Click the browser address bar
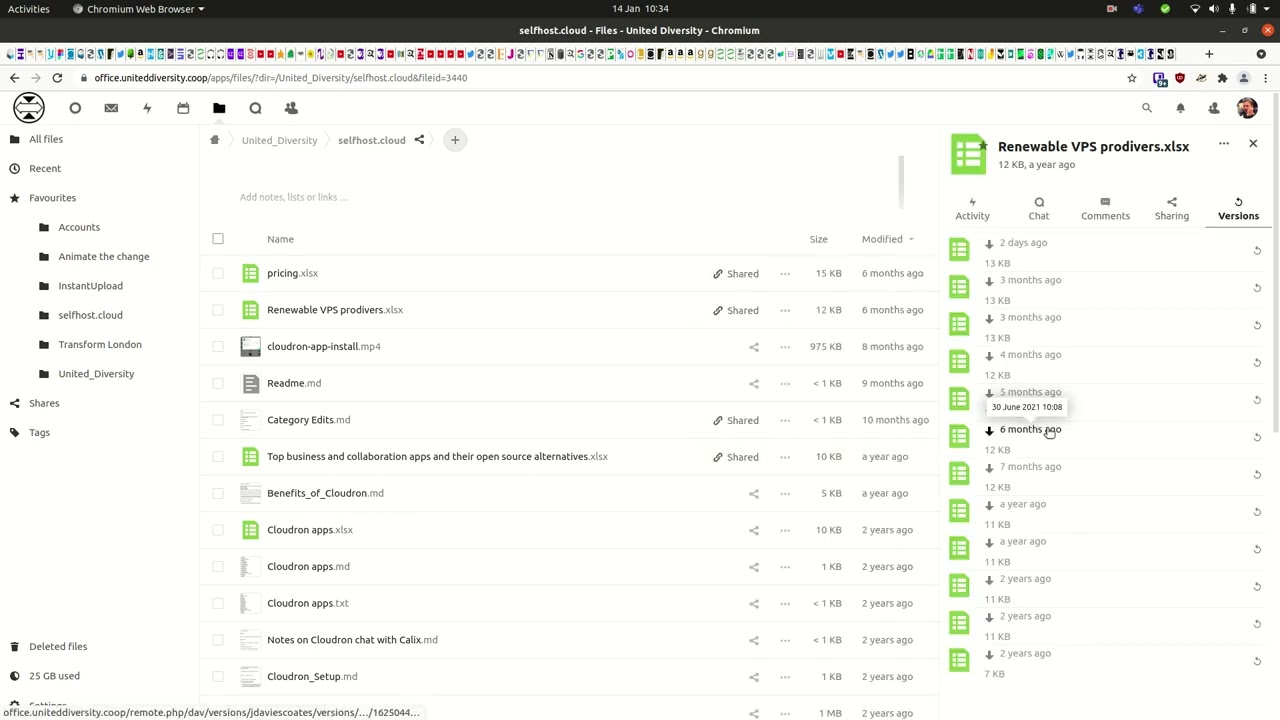Image resolution: width=1280 pixels, height=720 pixels. 600,78
